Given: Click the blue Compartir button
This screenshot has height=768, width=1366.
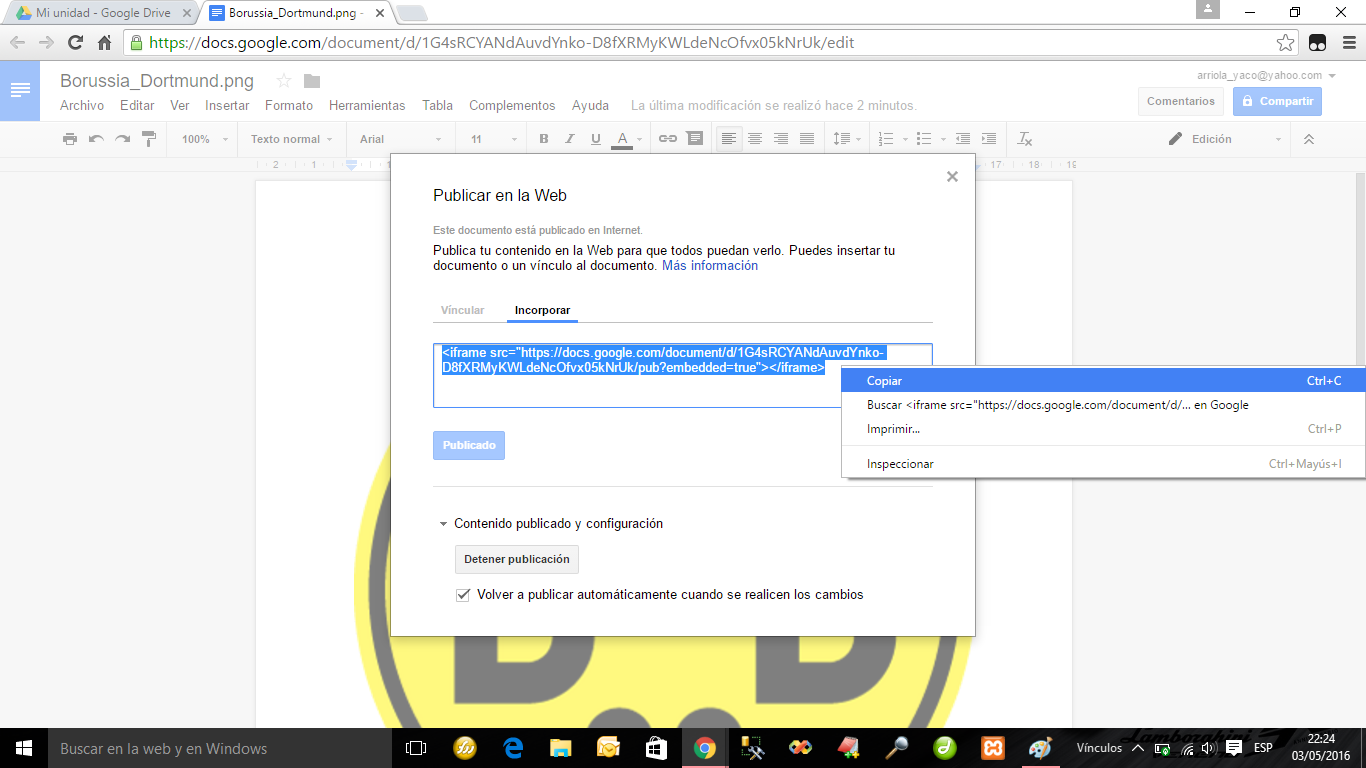Looking at the screenshot, I should 1277,101.
